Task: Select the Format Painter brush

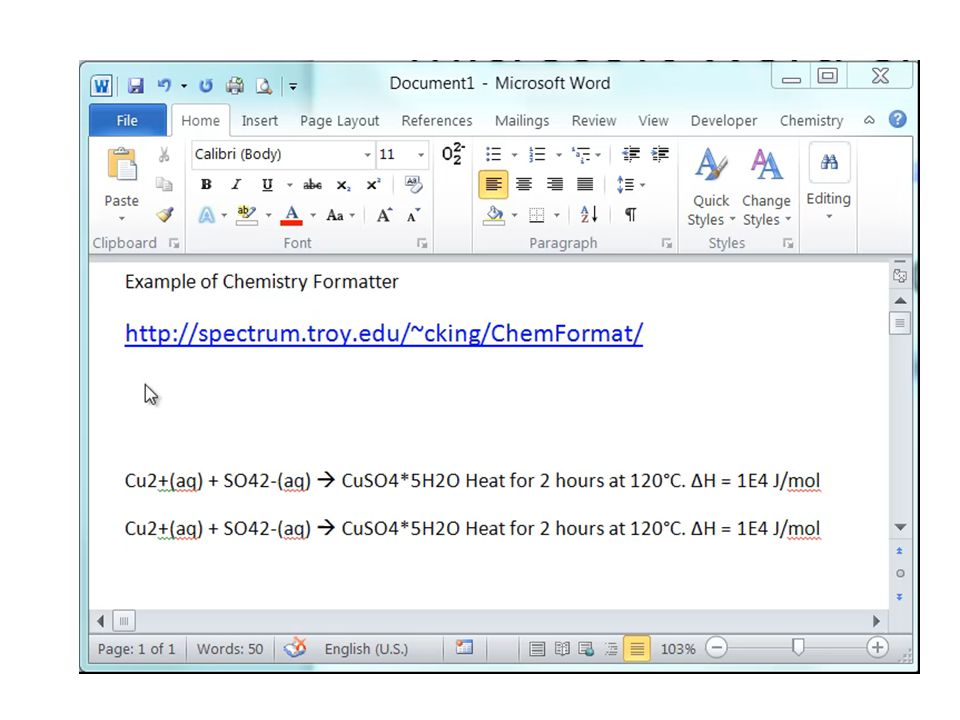Action: (x=164, y=214)
